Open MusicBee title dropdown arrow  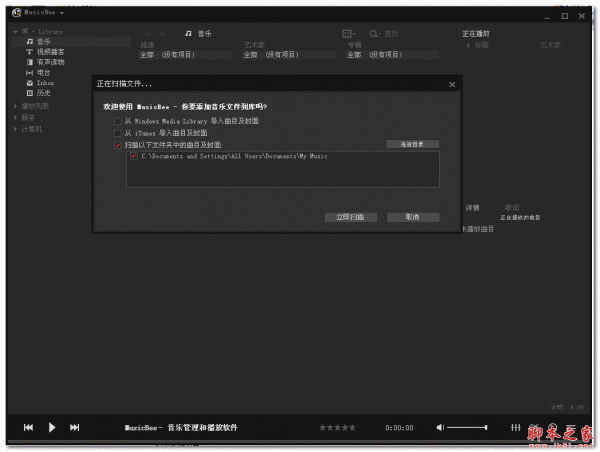[62, 13]
